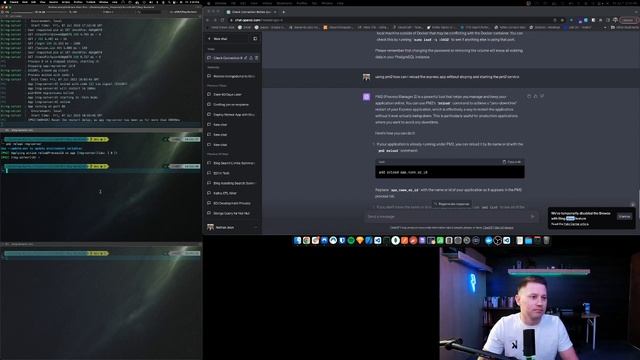Image resolution: width=640 pixels, height=360 pixels.
Task: Click Regenerate response
Action: pos(451,204)
